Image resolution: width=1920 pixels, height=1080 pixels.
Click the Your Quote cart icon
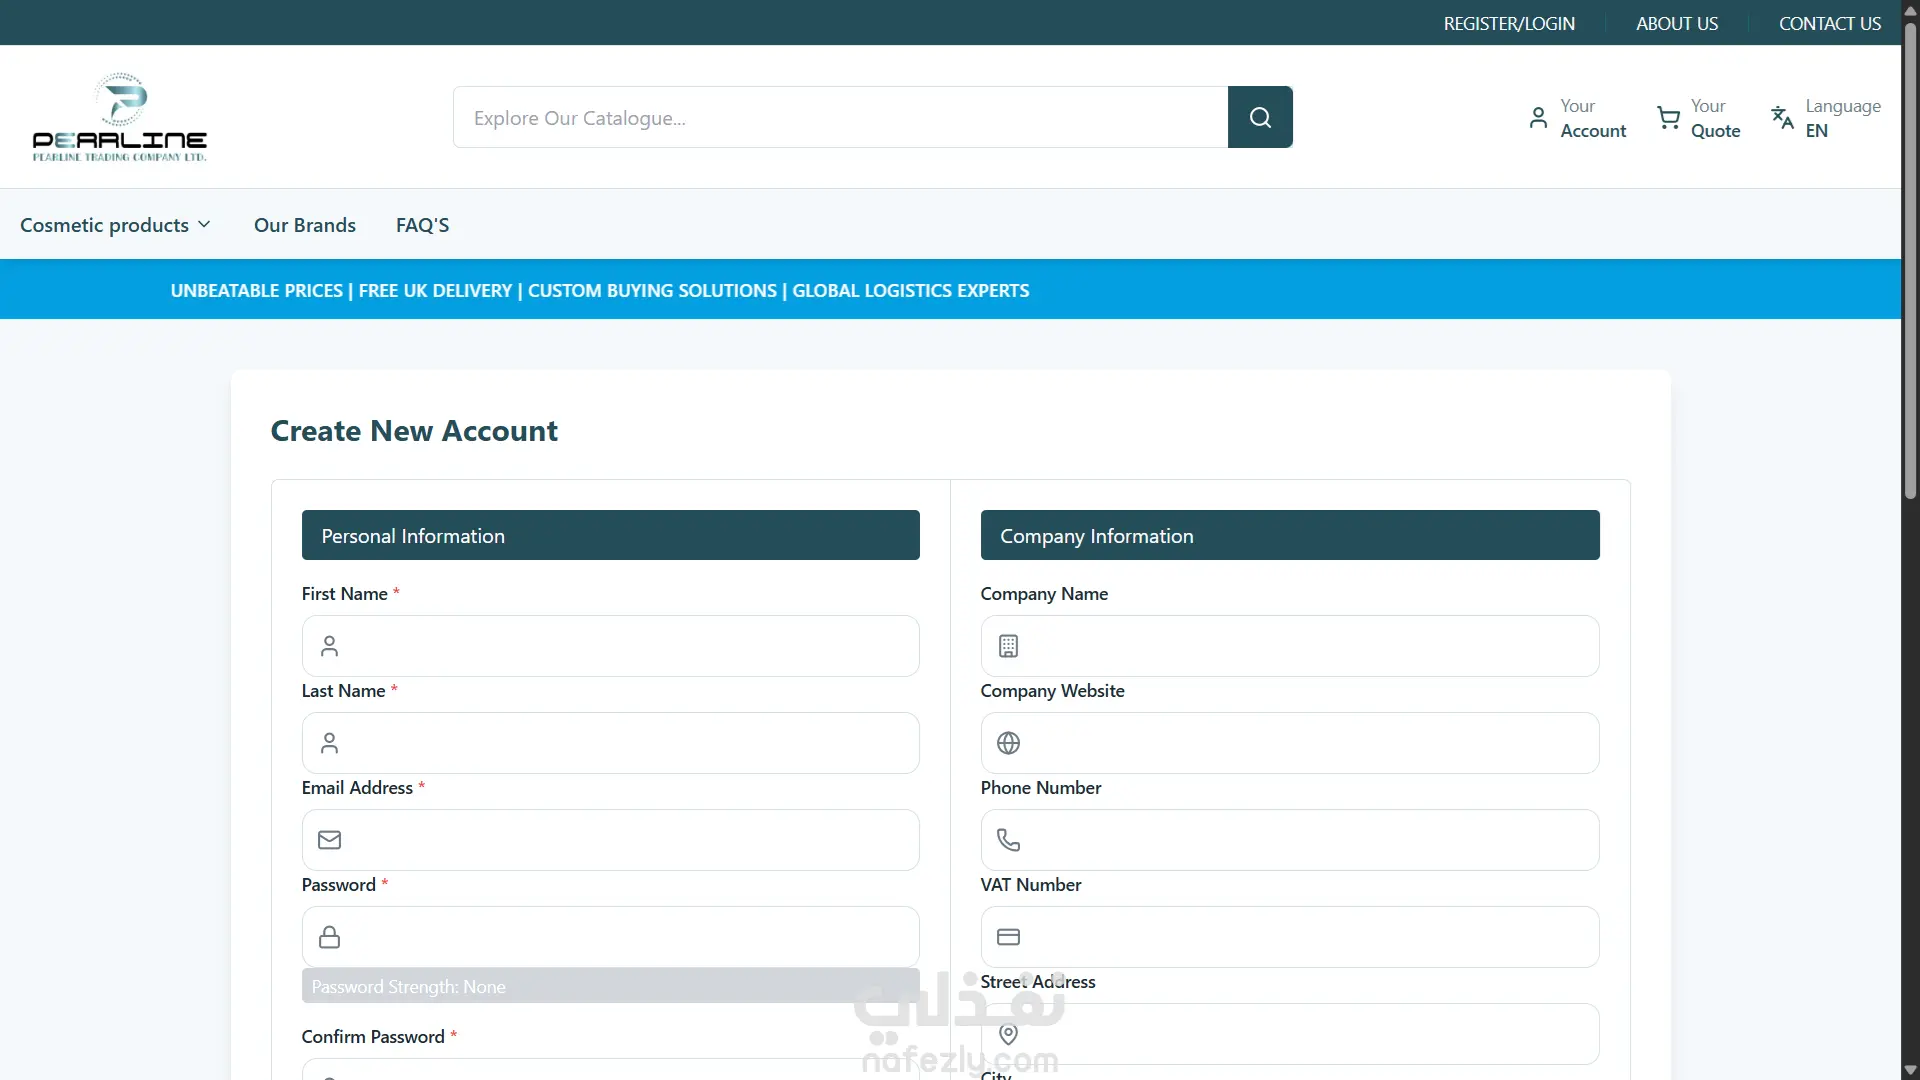(1668, 118)
